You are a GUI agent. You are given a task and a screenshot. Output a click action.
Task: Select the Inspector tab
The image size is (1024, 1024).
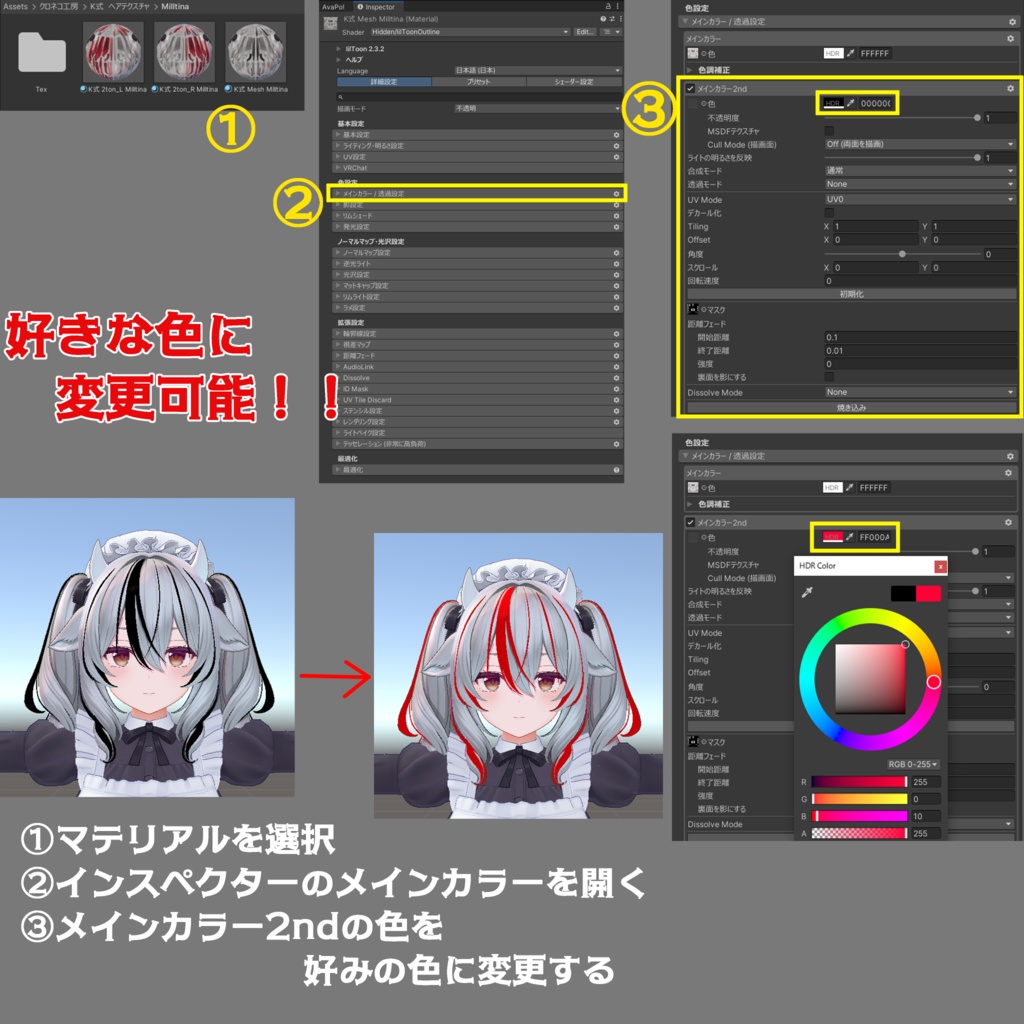pos(376,7)
